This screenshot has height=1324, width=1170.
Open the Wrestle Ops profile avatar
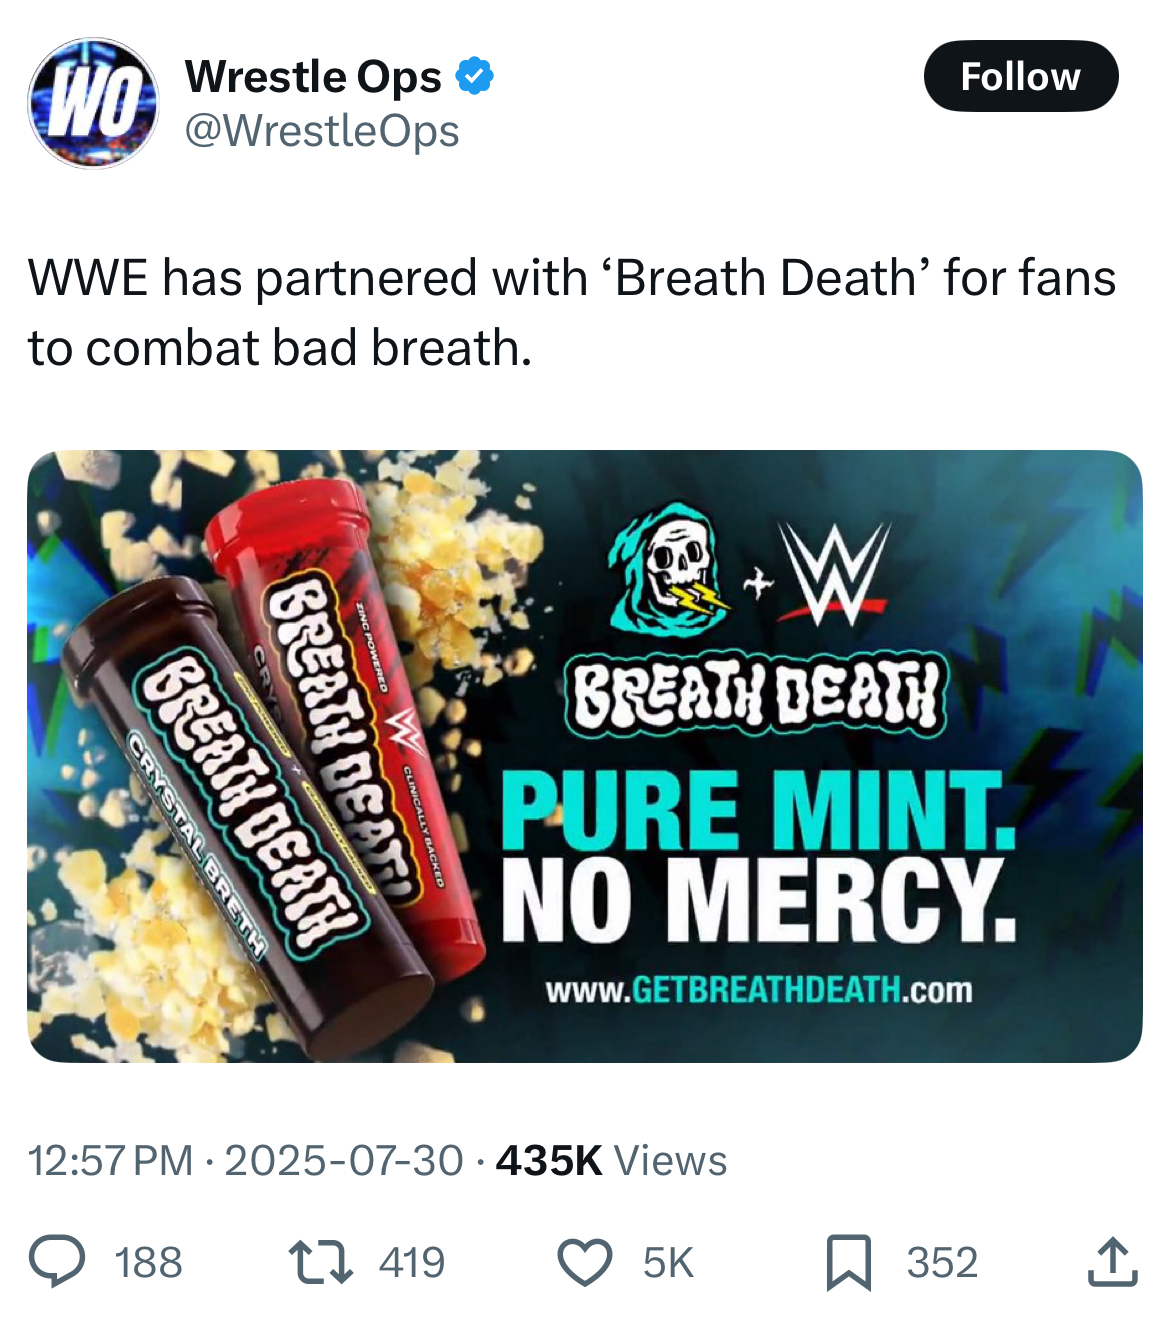pyautogui.click(x=93, y=103)
